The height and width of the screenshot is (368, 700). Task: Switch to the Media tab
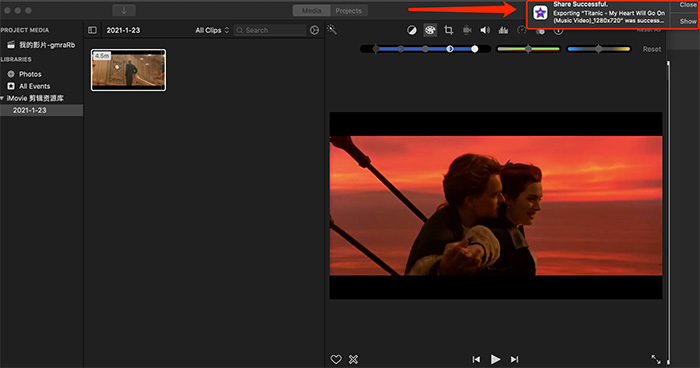[x=312, y=11]
